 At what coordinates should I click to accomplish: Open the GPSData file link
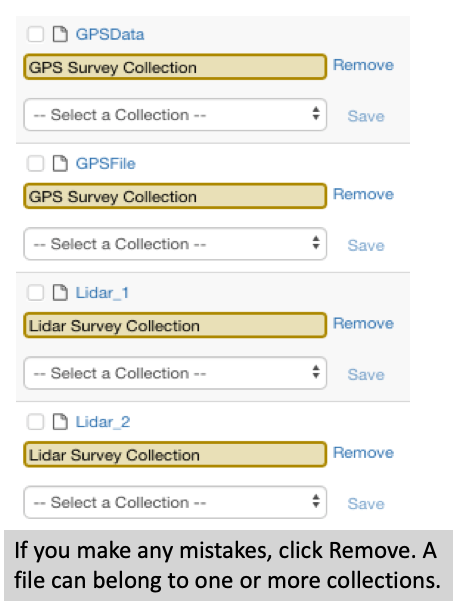pos(110,34)
